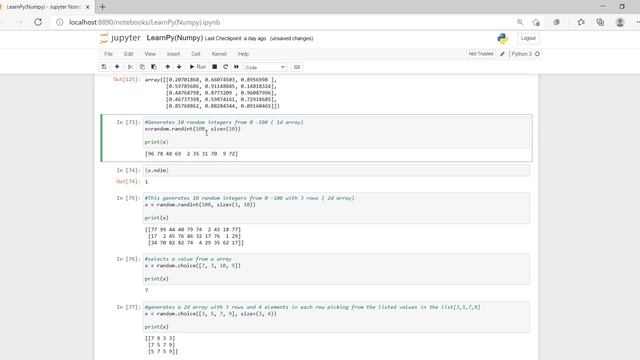640x360 pixels.
Task: Click the Logout button
Action: click(x=528, y=38)
